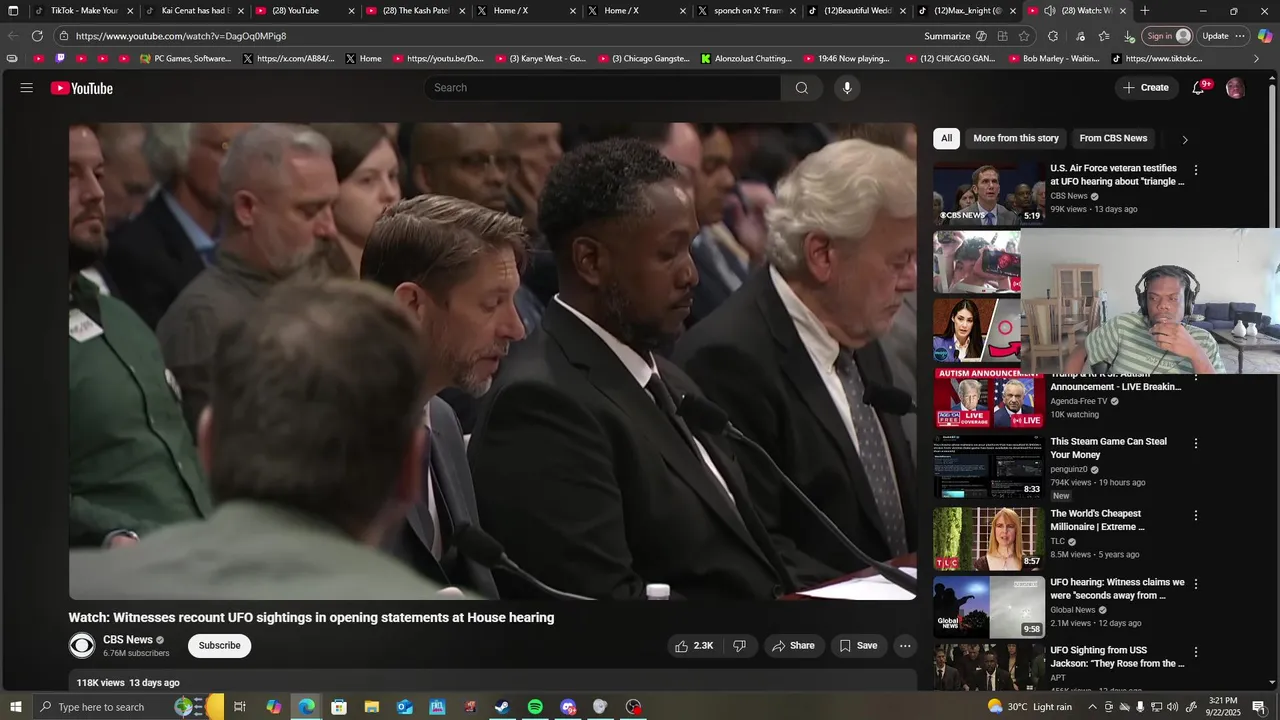Click the YouTube search input field
This screenshot has height=720, width=1280.
pyautogui.click(x=603, y=88)
